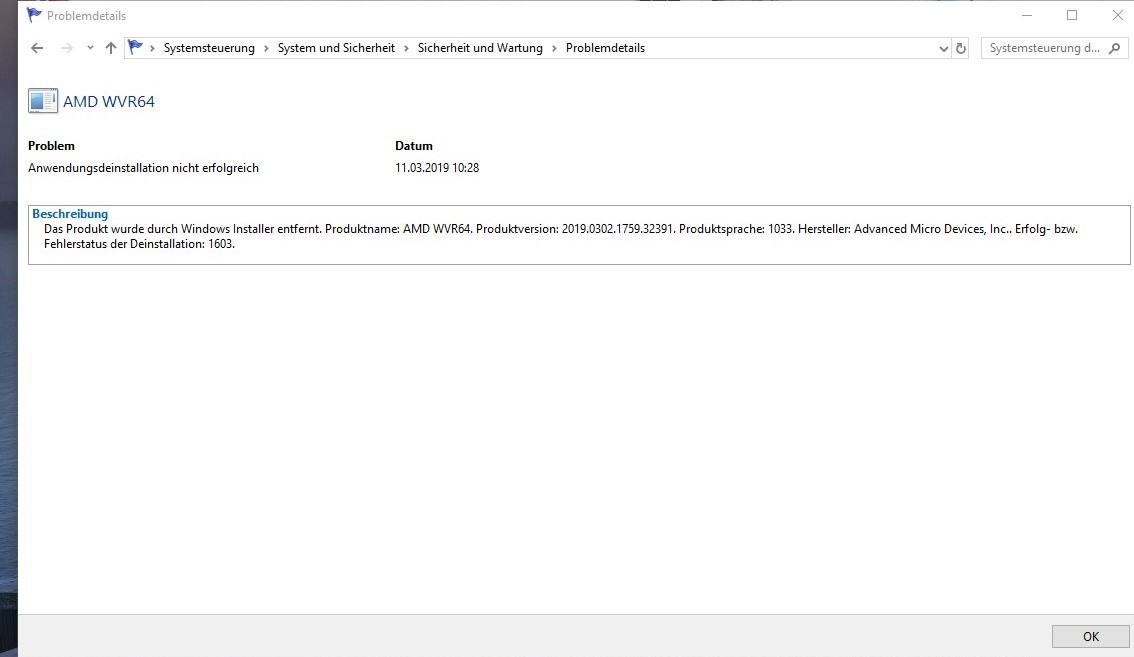Open the recent locations dropdown arrow
The image size is (1134, 657).
pyautogui.click(x=90, y=48)
